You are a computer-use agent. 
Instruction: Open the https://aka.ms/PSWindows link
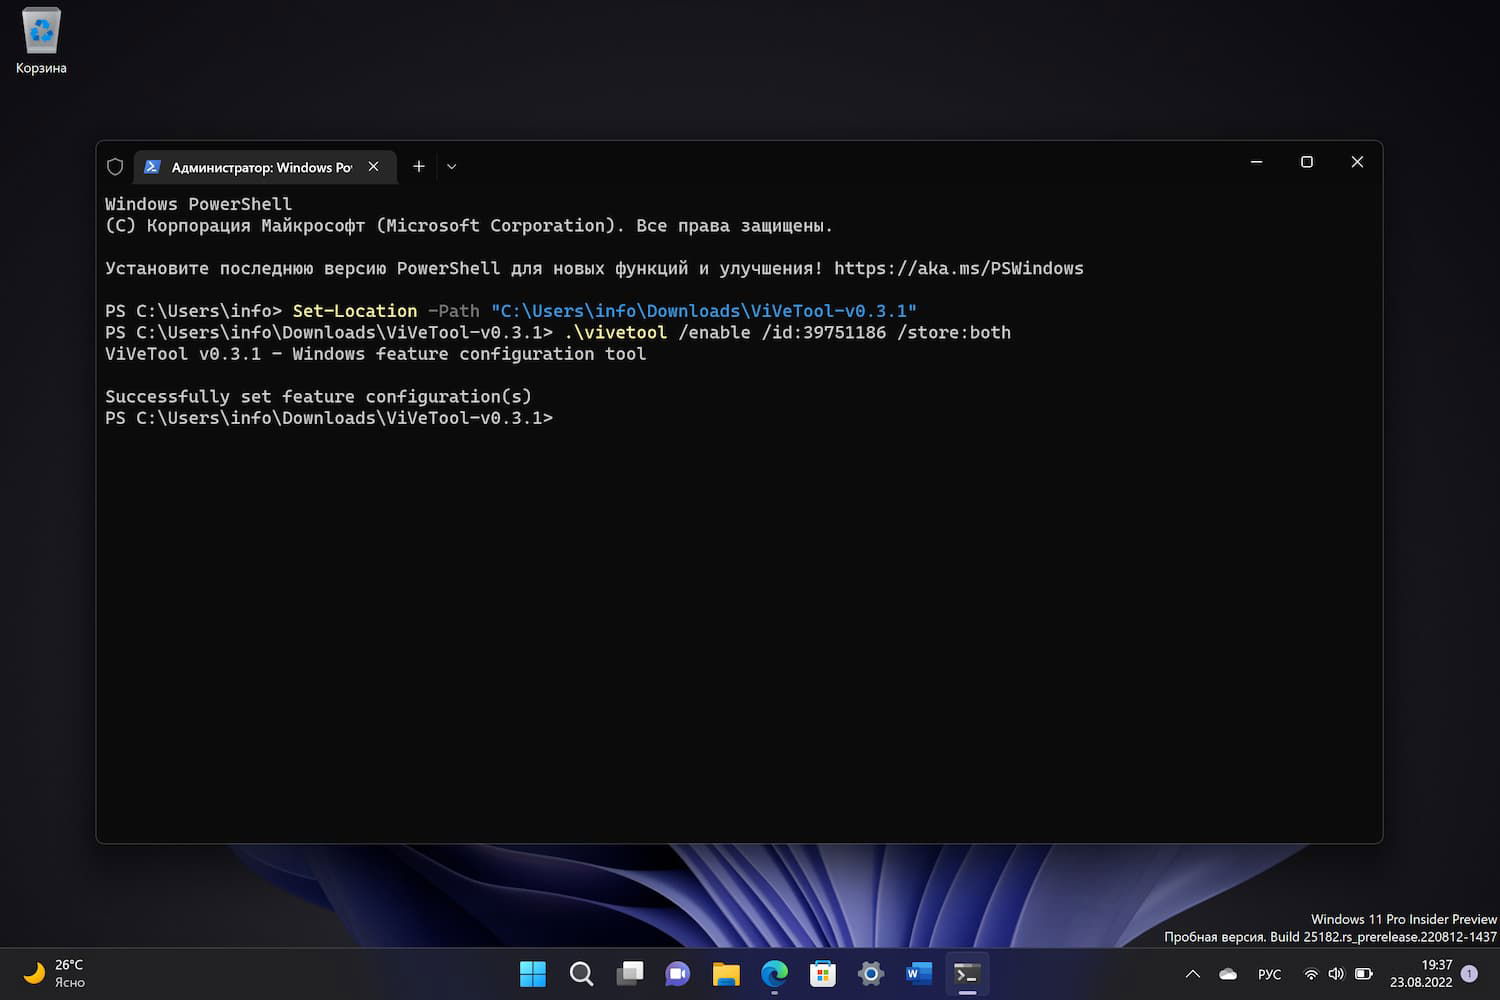click(959, 268)
